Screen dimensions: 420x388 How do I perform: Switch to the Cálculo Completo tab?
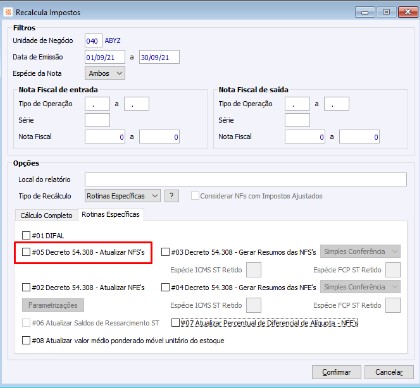click(x=46, y=215)
